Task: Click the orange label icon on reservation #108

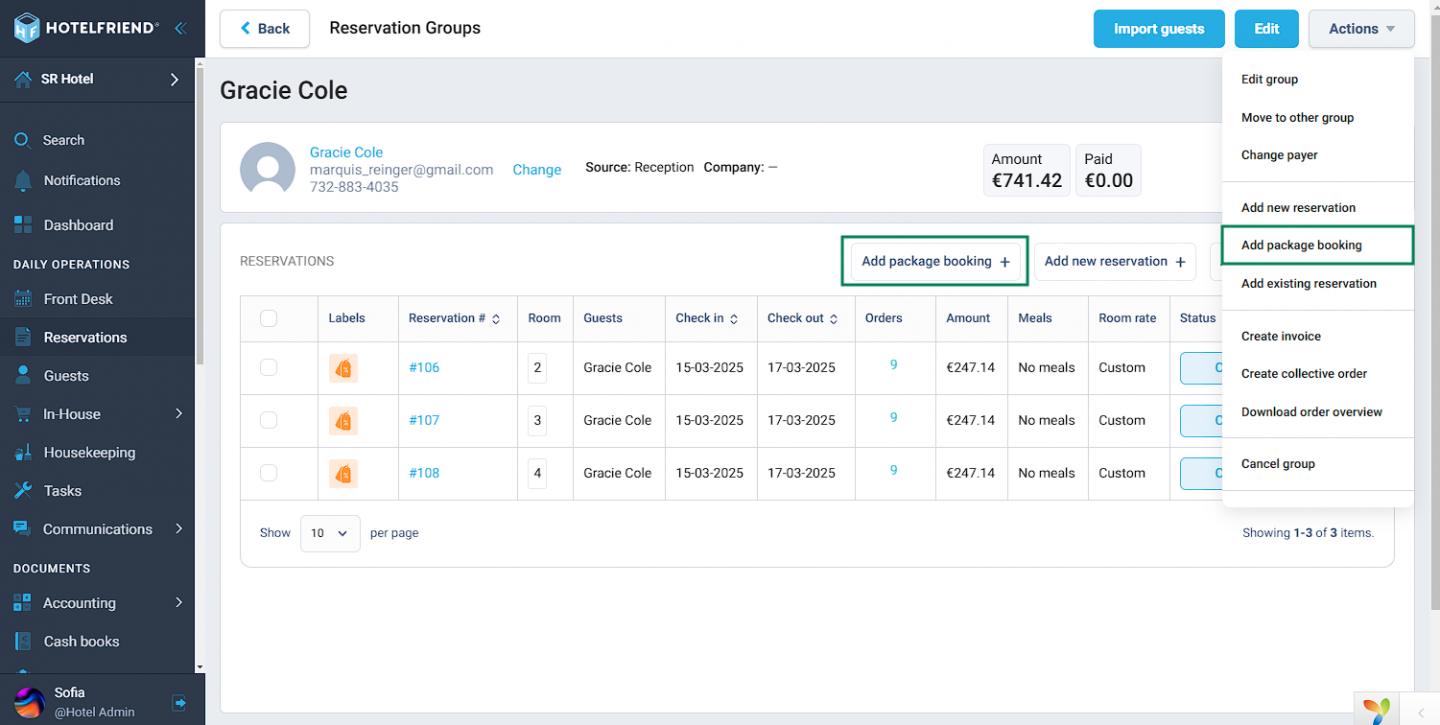Action: (344, 473)
